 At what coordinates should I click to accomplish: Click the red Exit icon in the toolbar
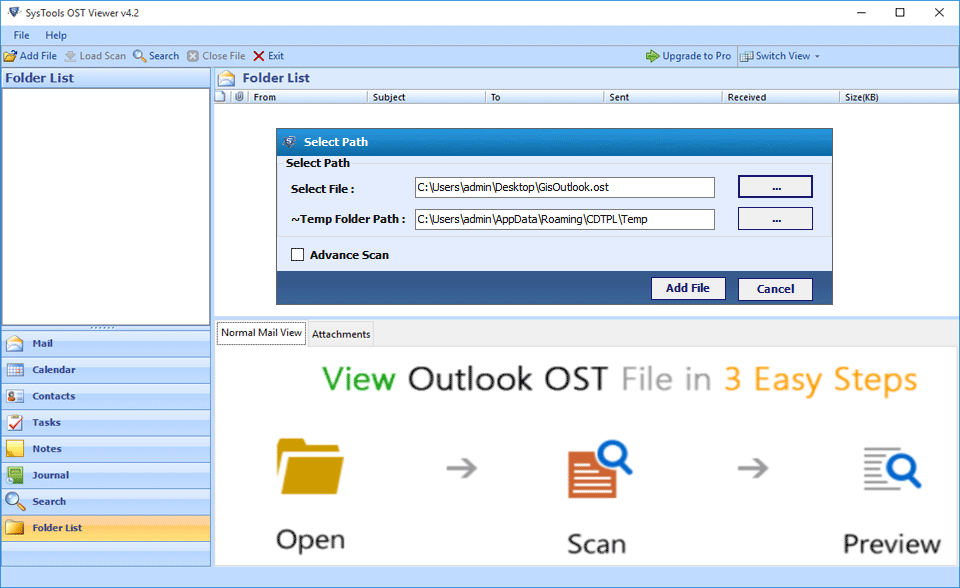[x=259, y=56]
